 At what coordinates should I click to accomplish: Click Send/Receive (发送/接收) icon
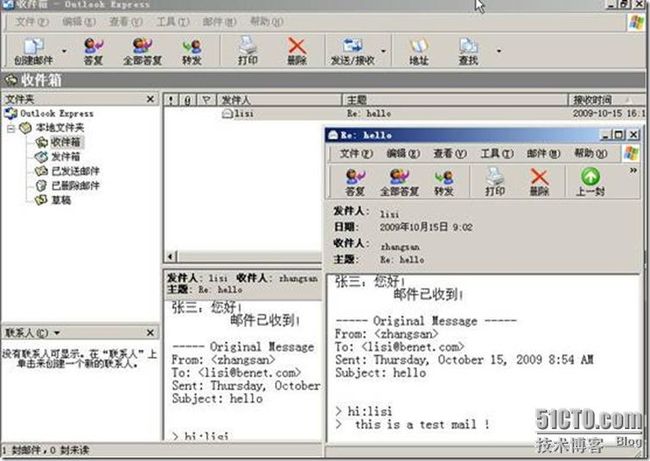352,51
